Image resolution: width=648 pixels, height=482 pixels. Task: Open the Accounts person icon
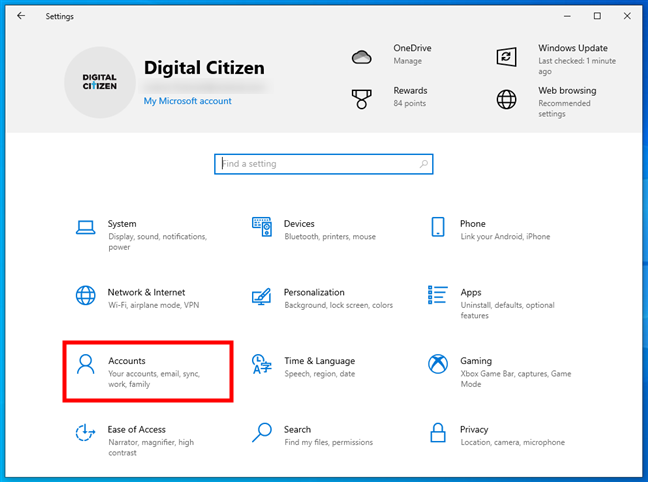tap(86, 364)
